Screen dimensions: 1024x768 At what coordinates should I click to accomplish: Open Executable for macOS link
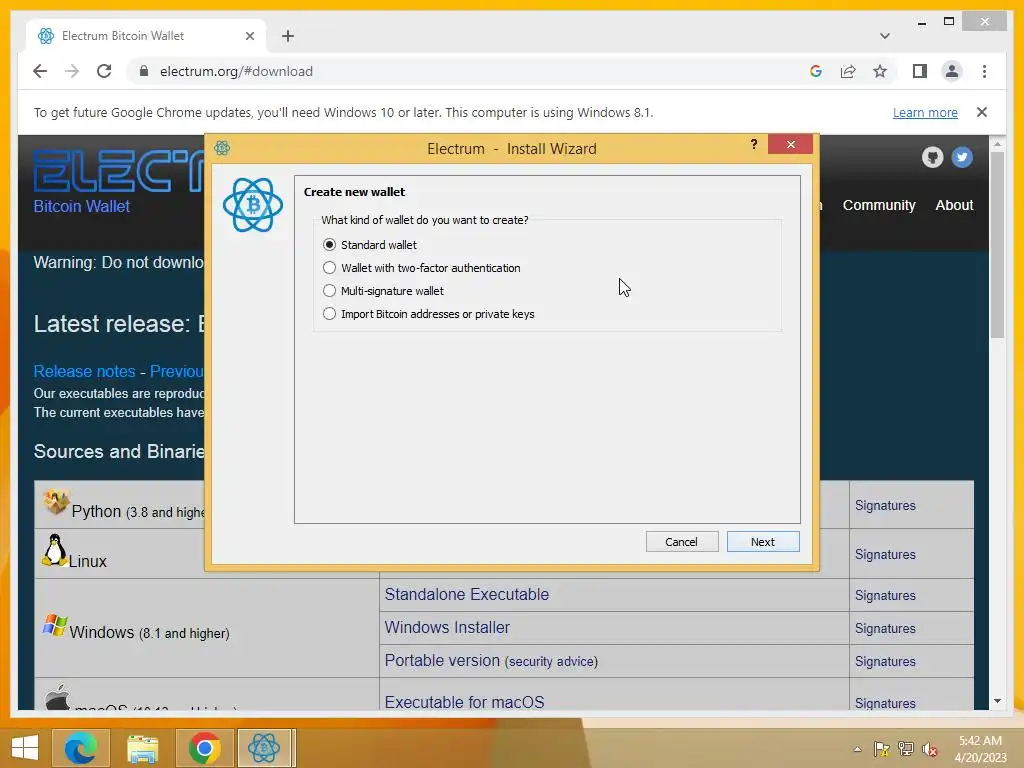click(464, 701)
